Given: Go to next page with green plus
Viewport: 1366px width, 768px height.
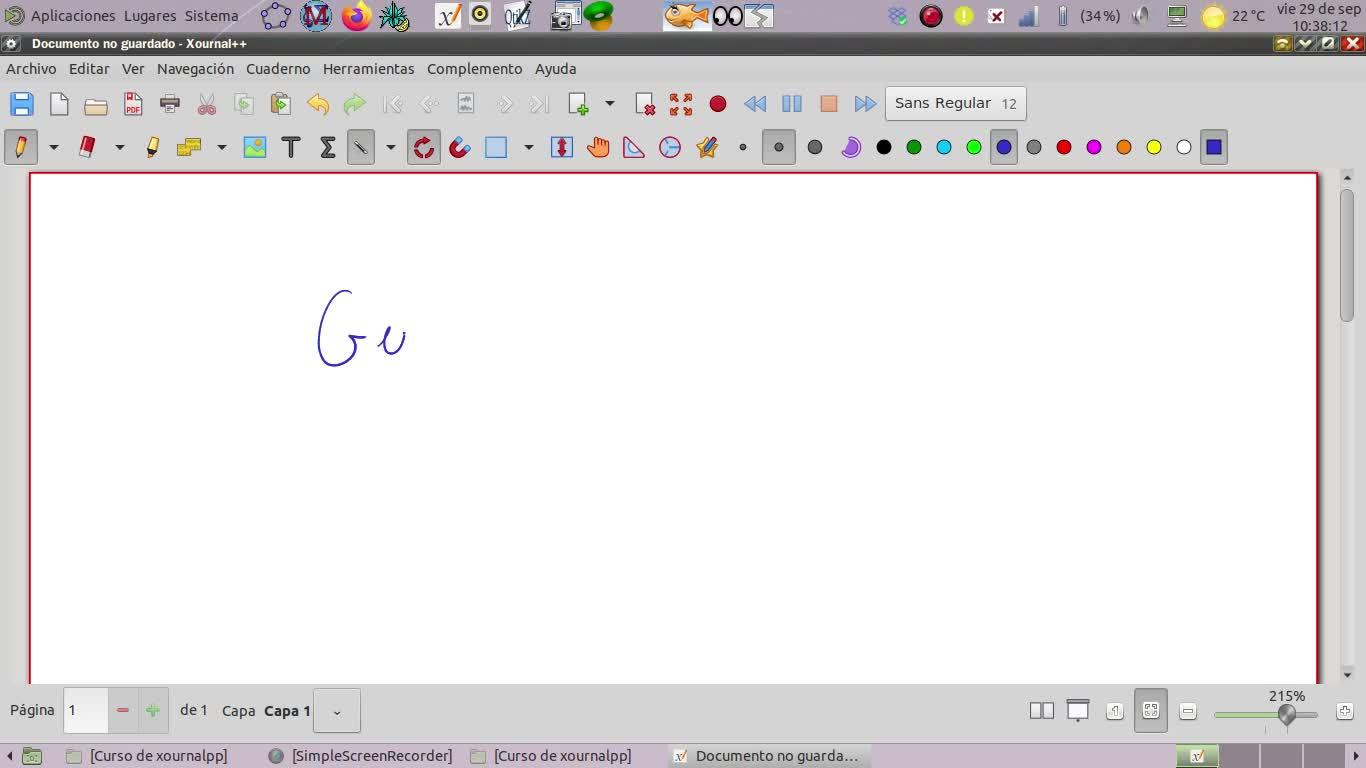Looking at the screenshot, I should [x=152, y=711].
